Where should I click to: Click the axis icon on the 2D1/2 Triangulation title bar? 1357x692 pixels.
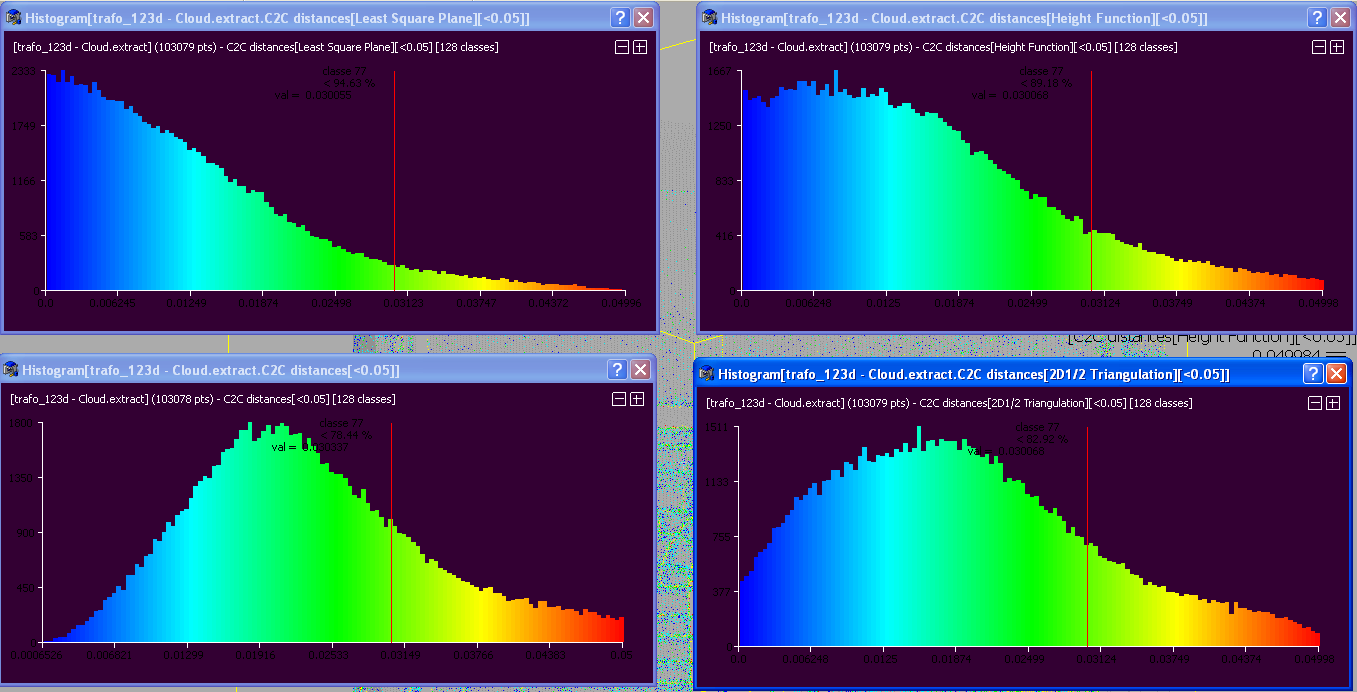[707, 373]
